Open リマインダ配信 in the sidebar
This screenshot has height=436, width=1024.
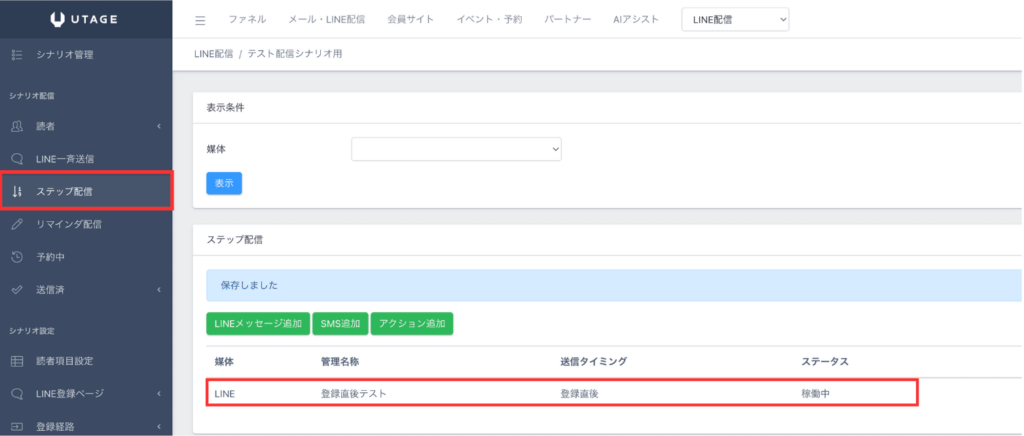(69, 225)
